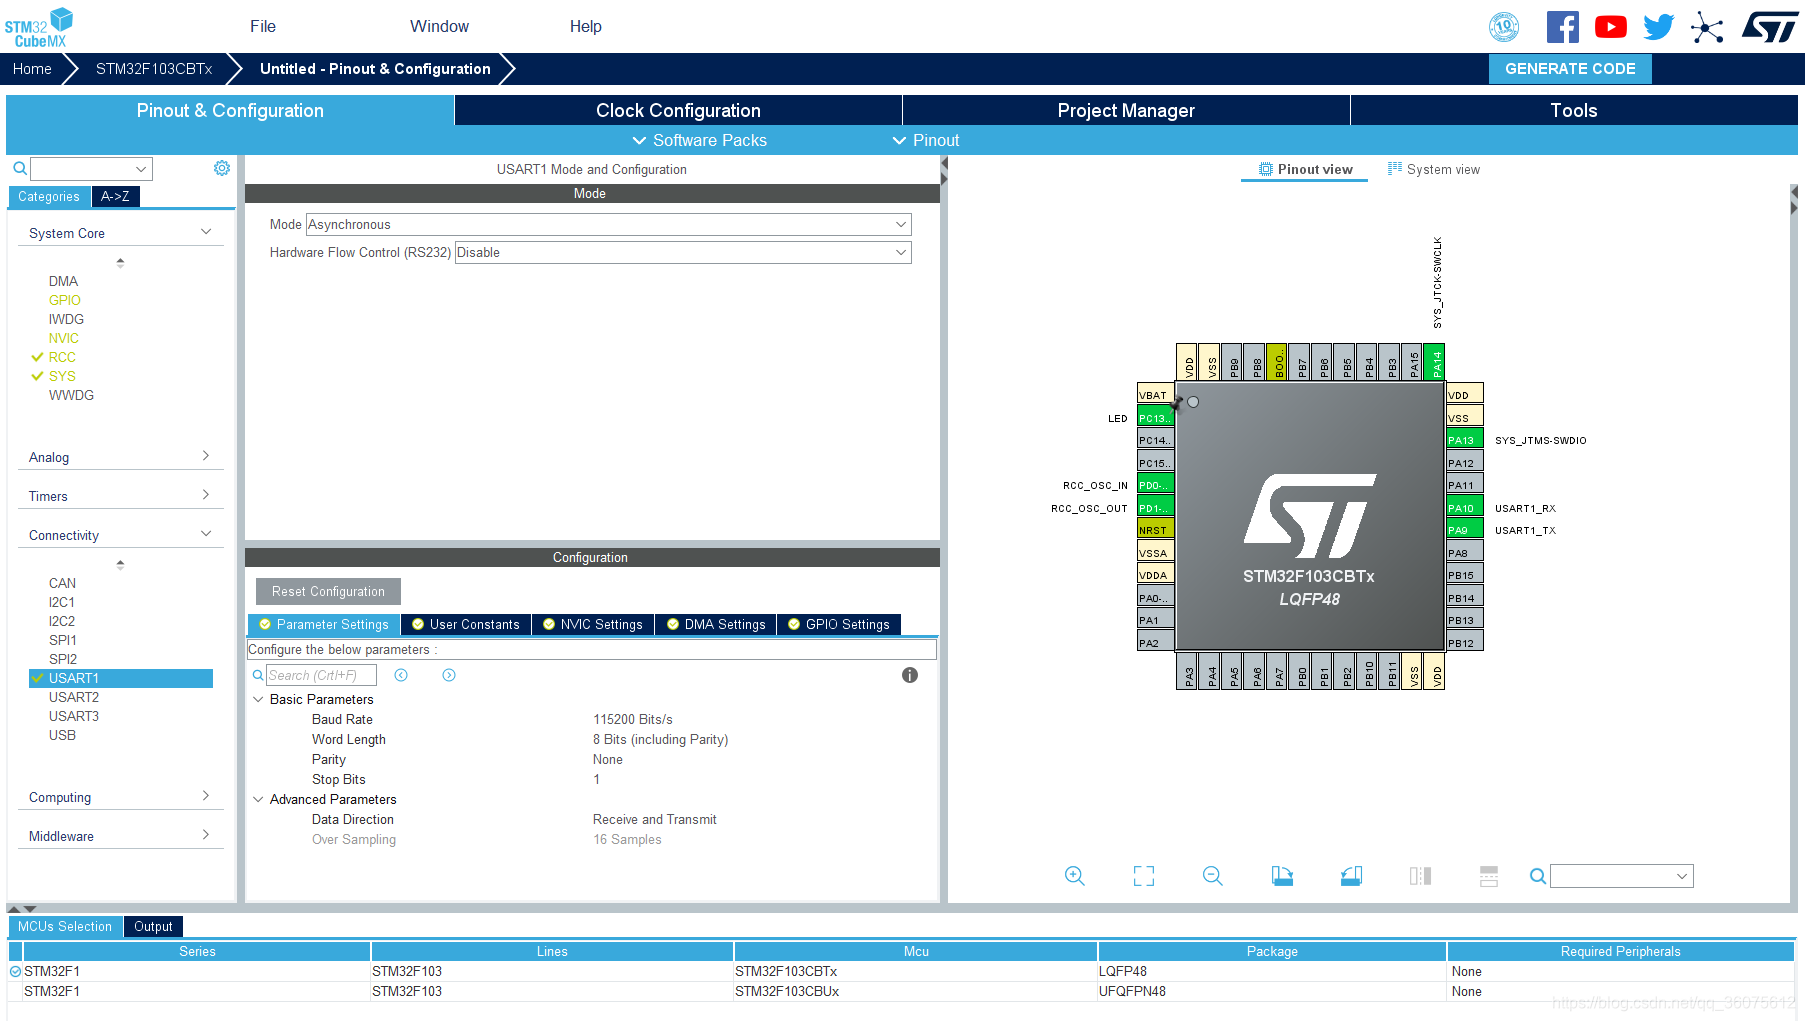Screen dimensions: 1805x1021
Task: Select the PA10 USART1_RX pin
Action: pyautogui.click(x=1465, y=508)
